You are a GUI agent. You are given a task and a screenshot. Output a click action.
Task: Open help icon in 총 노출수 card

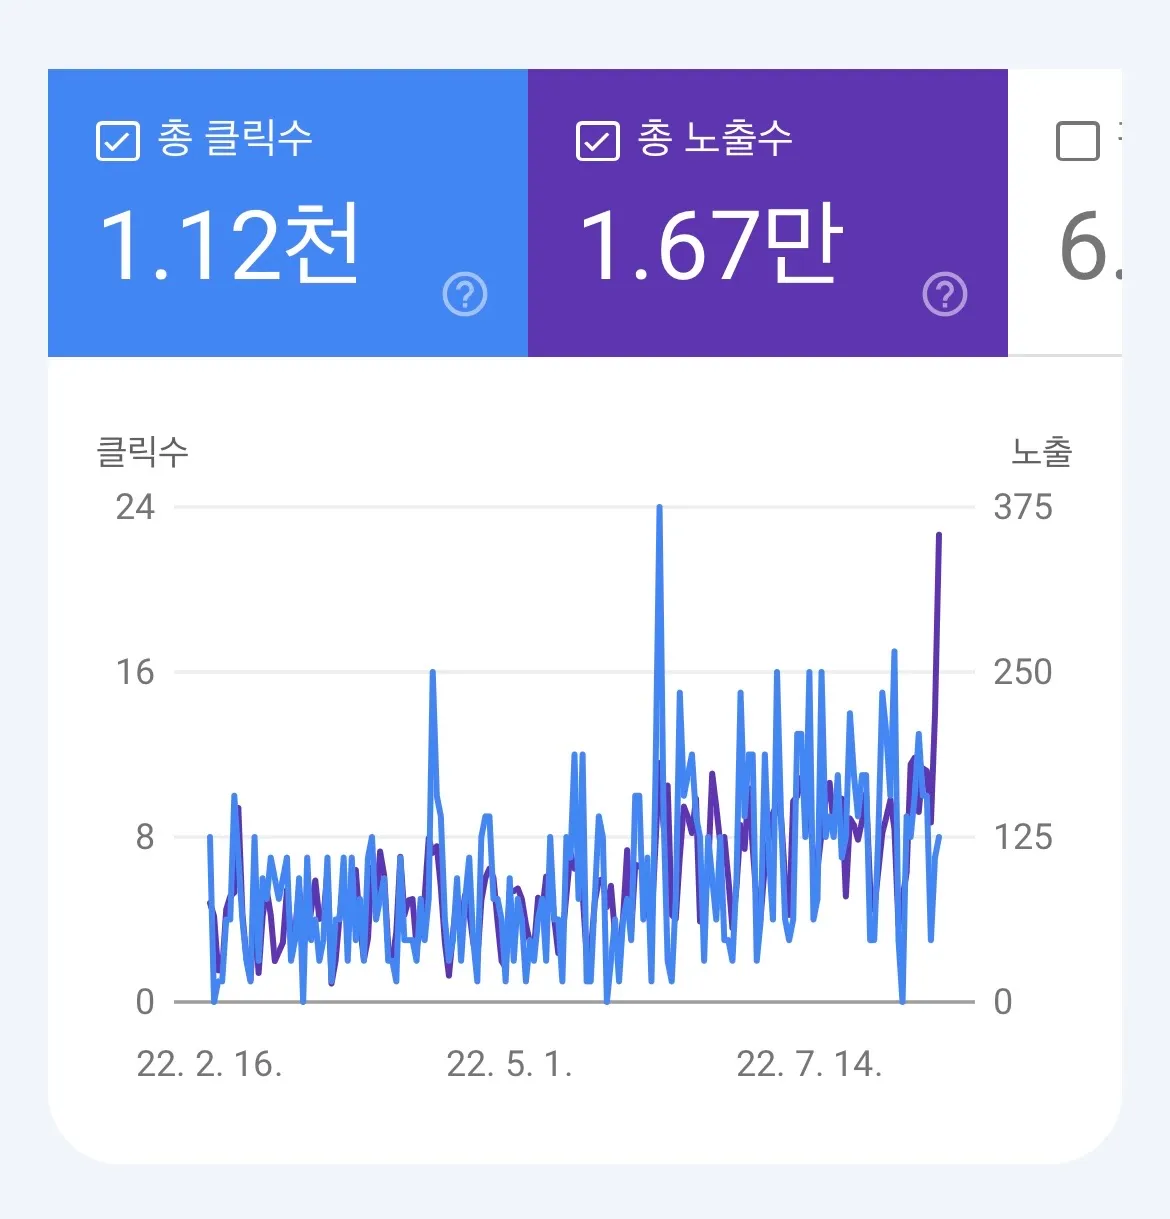click(945, 294)
